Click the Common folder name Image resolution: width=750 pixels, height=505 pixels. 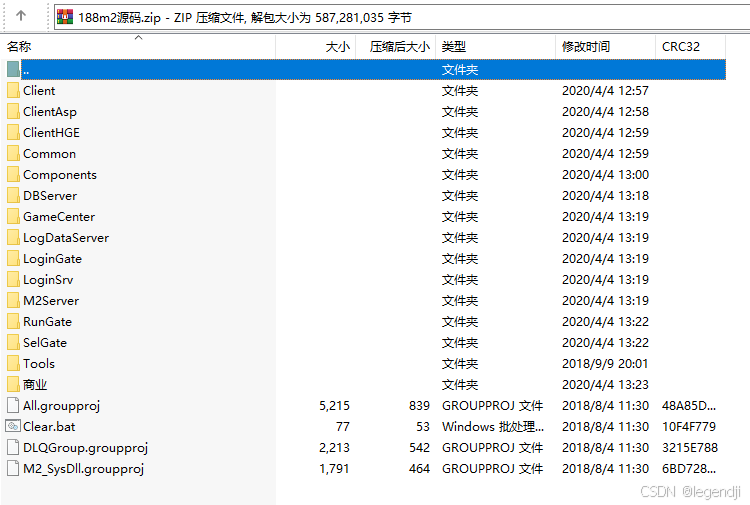[x=50, y=154]
